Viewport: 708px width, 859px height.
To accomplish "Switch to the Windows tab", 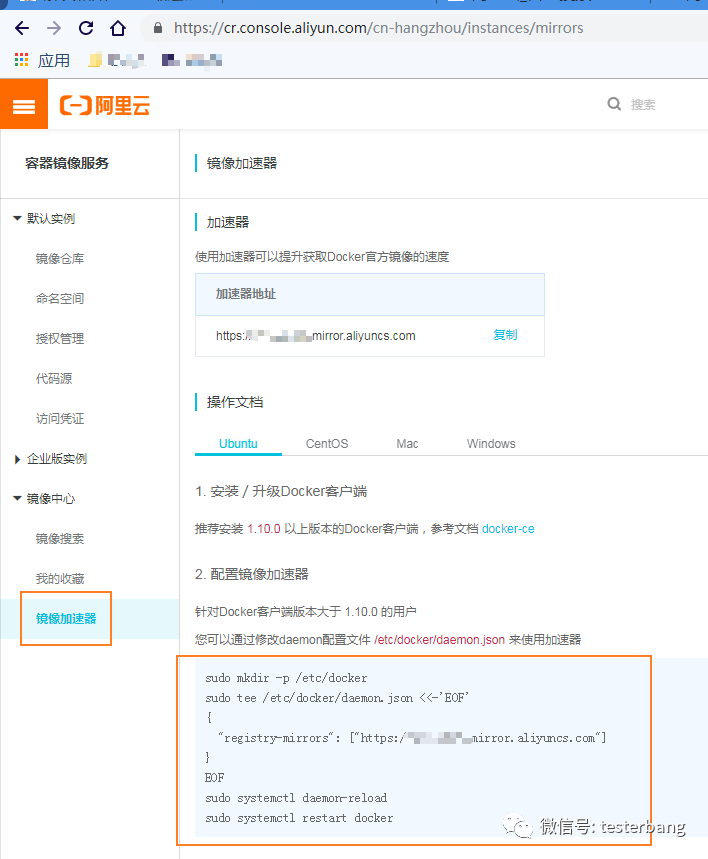I will click(491, 444).
